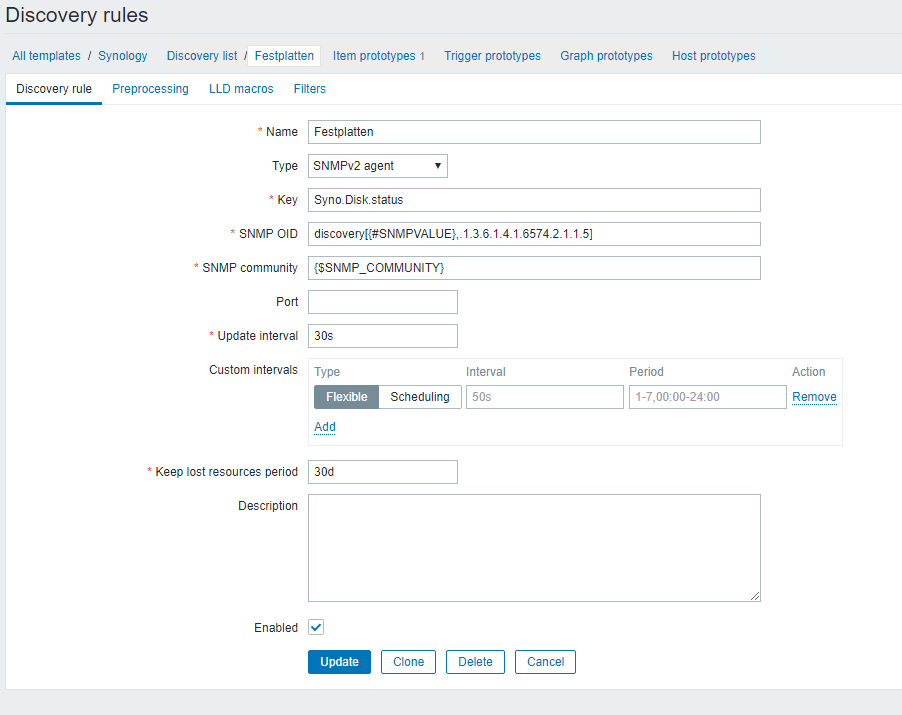Focus the Update interval field
This screenshot has height=715, width=902.
pyautogui.click(x=382, y=336)
